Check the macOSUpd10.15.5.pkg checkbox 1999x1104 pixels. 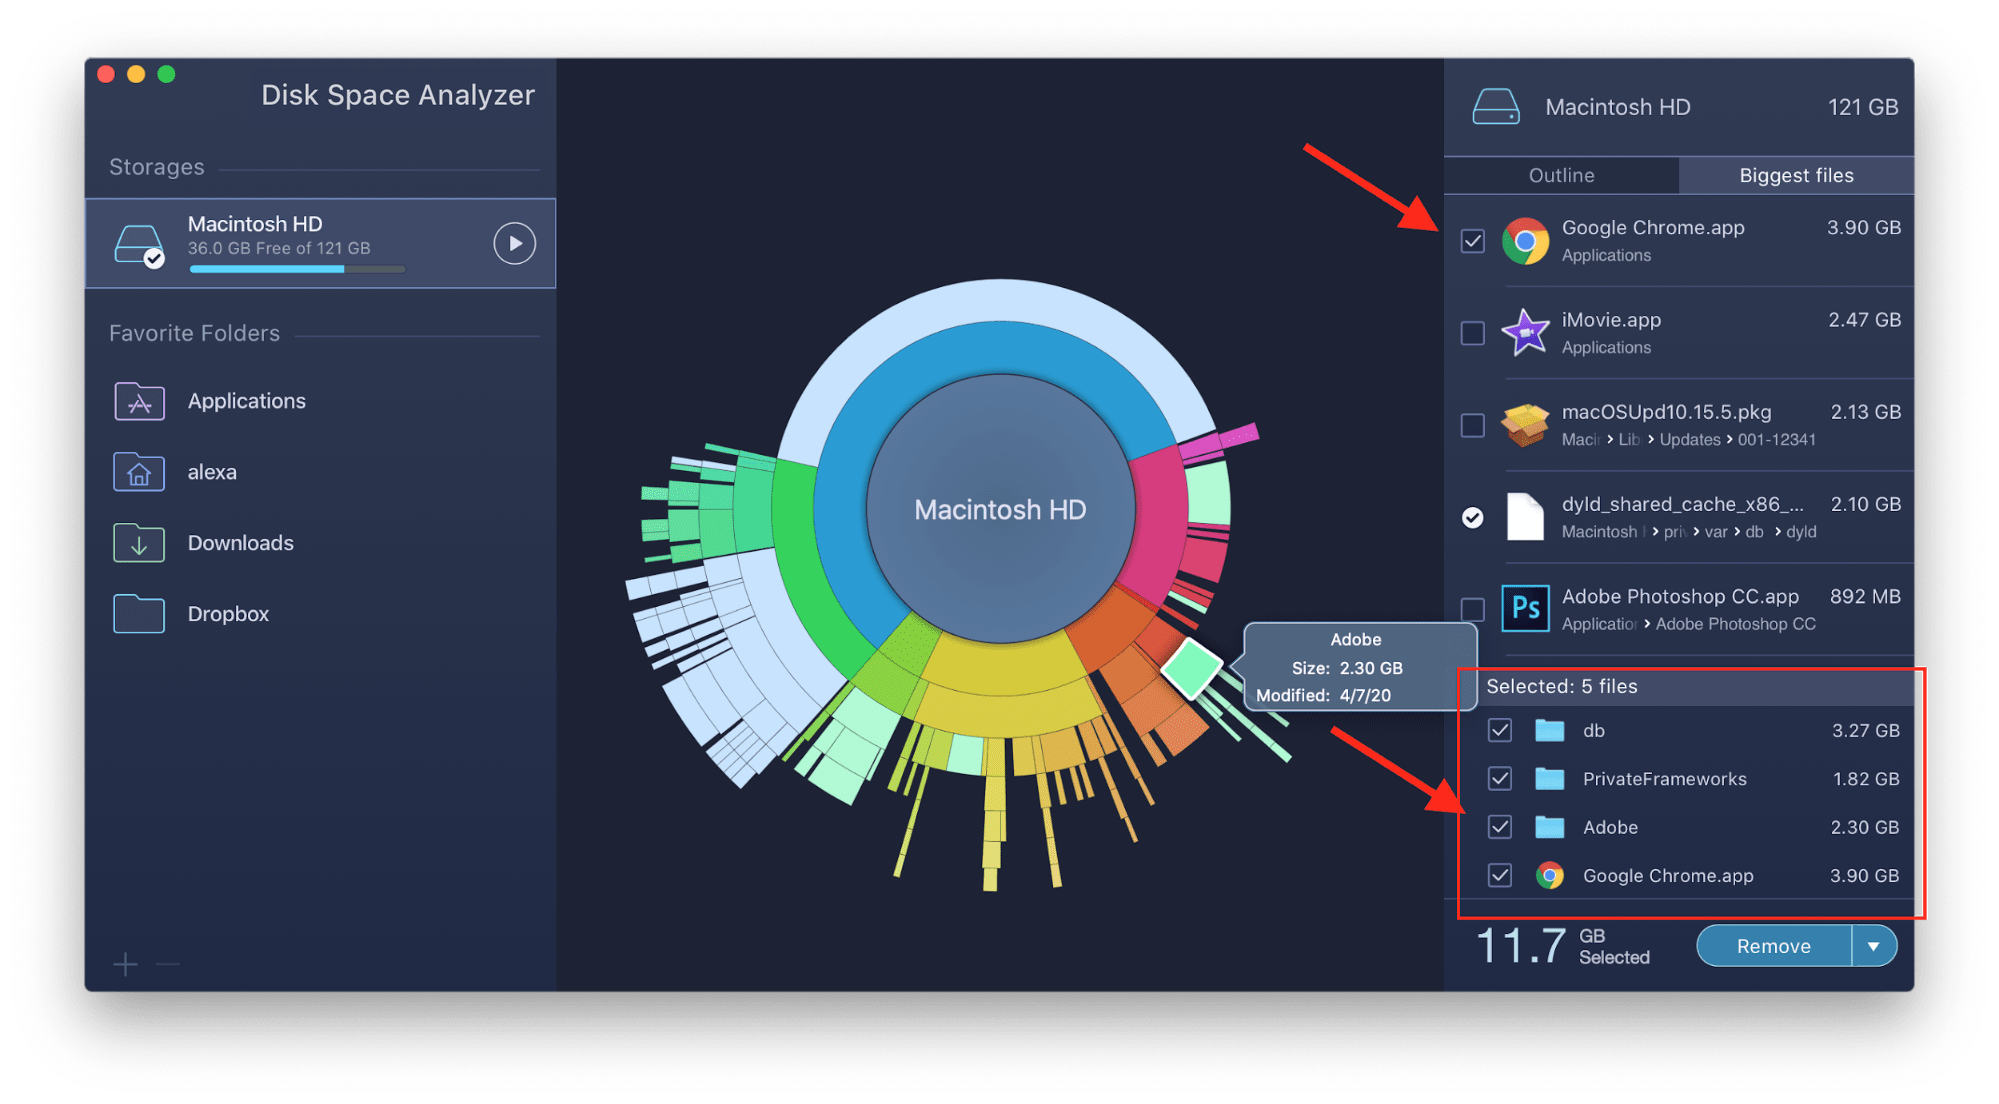pyautogui.click(x=1472, y=425)
